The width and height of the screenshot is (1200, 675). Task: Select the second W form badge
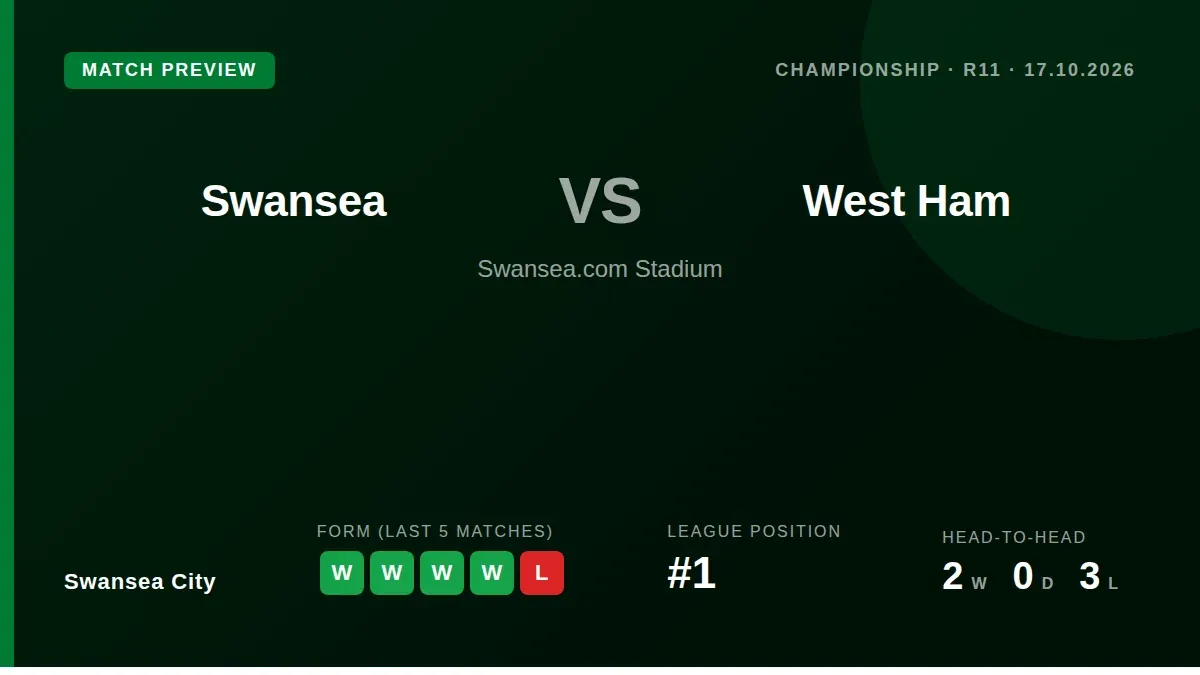point(392,573)
